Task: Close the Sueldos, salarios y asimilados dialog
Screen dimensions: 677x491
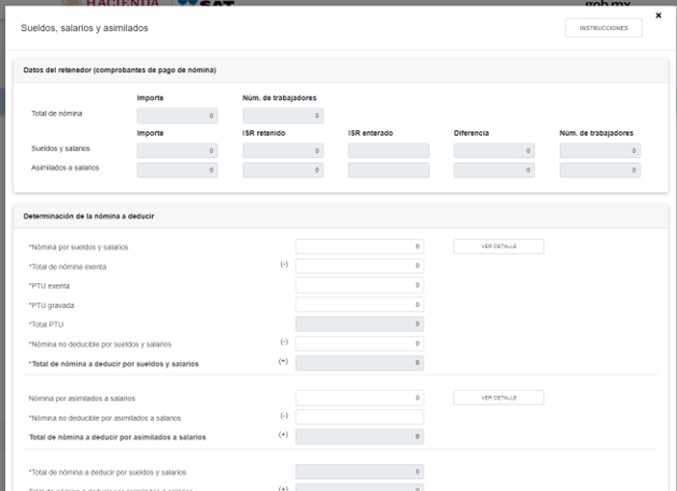Action: click(658, 16)
